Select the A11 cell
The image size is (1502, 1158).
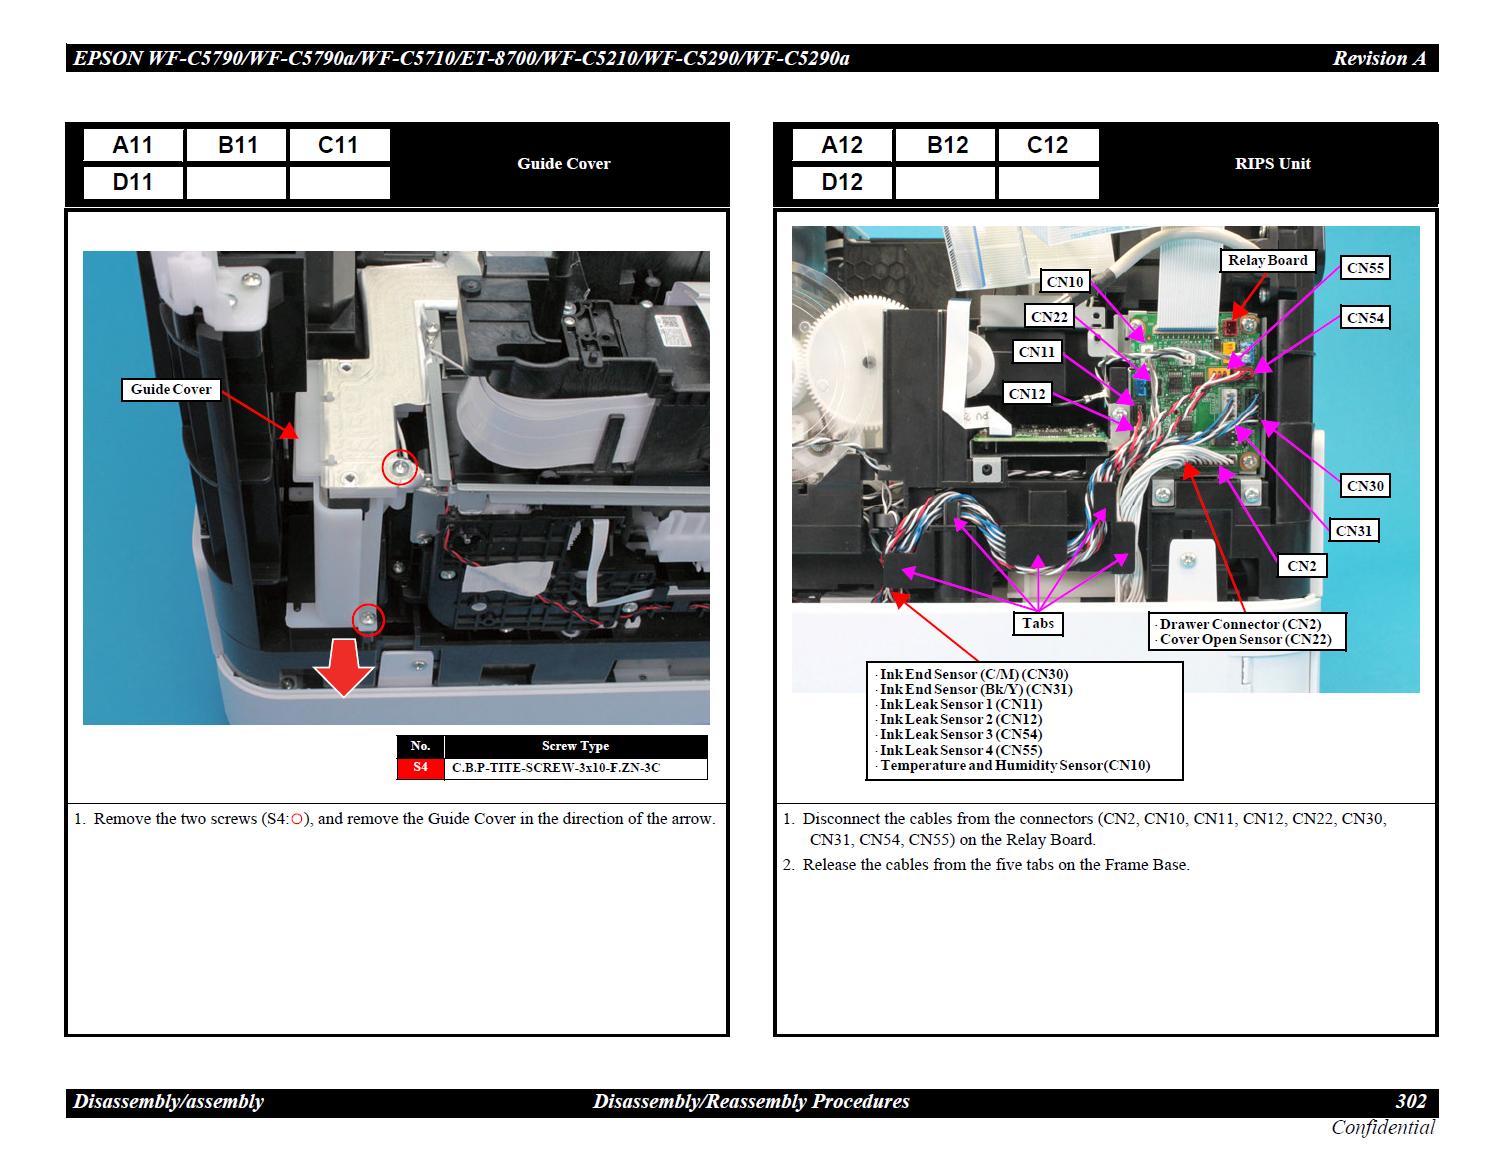click(x=133, y=146)
